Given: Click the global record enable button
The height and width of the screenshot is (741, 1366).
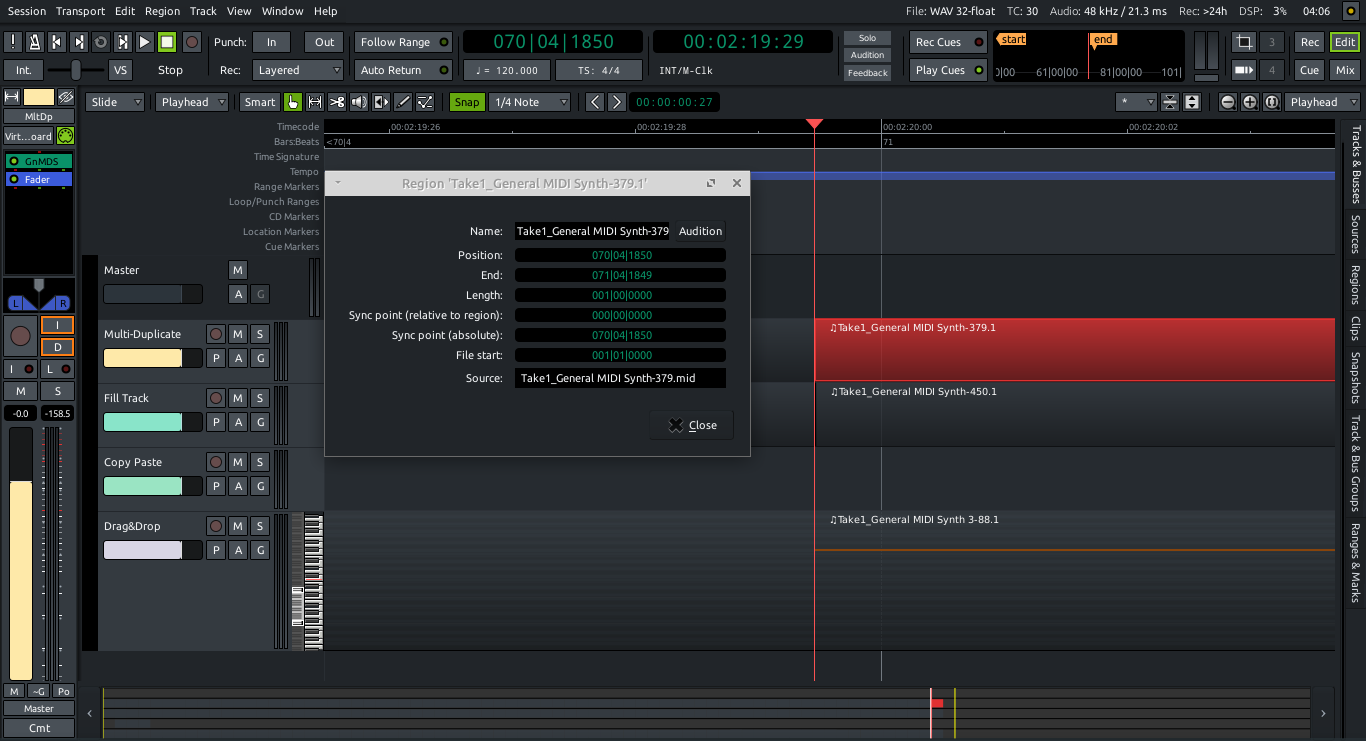Looking at the screenshot, I should 192,42.
